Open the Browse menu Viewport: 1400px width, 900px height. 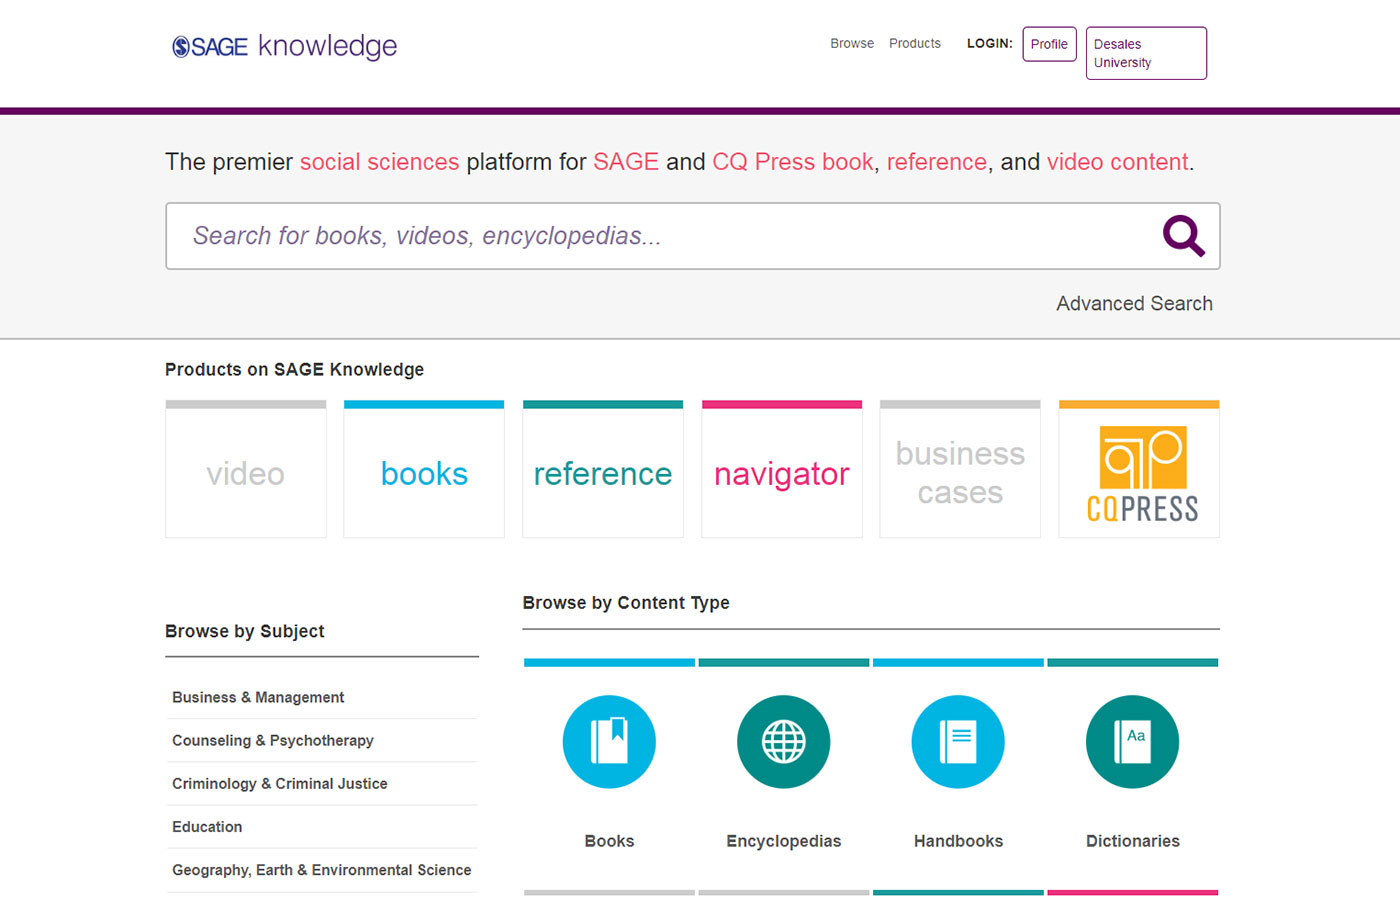coord(852,44)
